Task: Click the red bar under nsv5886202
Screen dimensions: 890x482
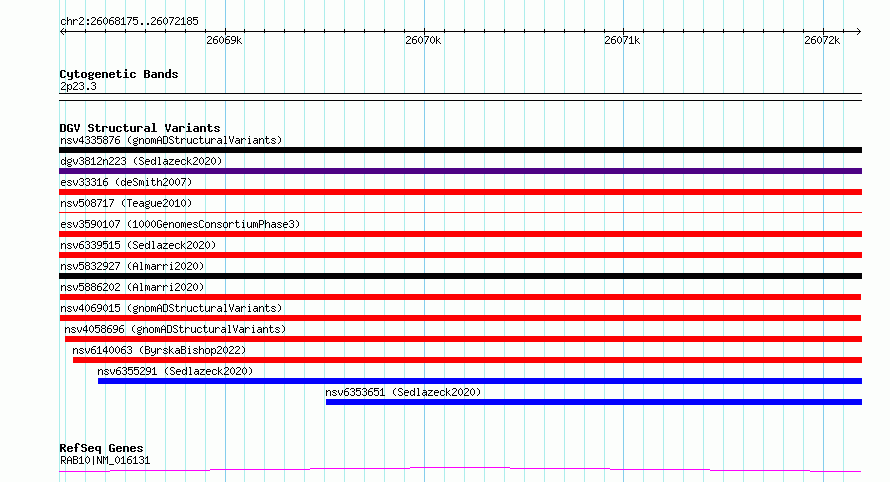Action: (x=460, y=297)
